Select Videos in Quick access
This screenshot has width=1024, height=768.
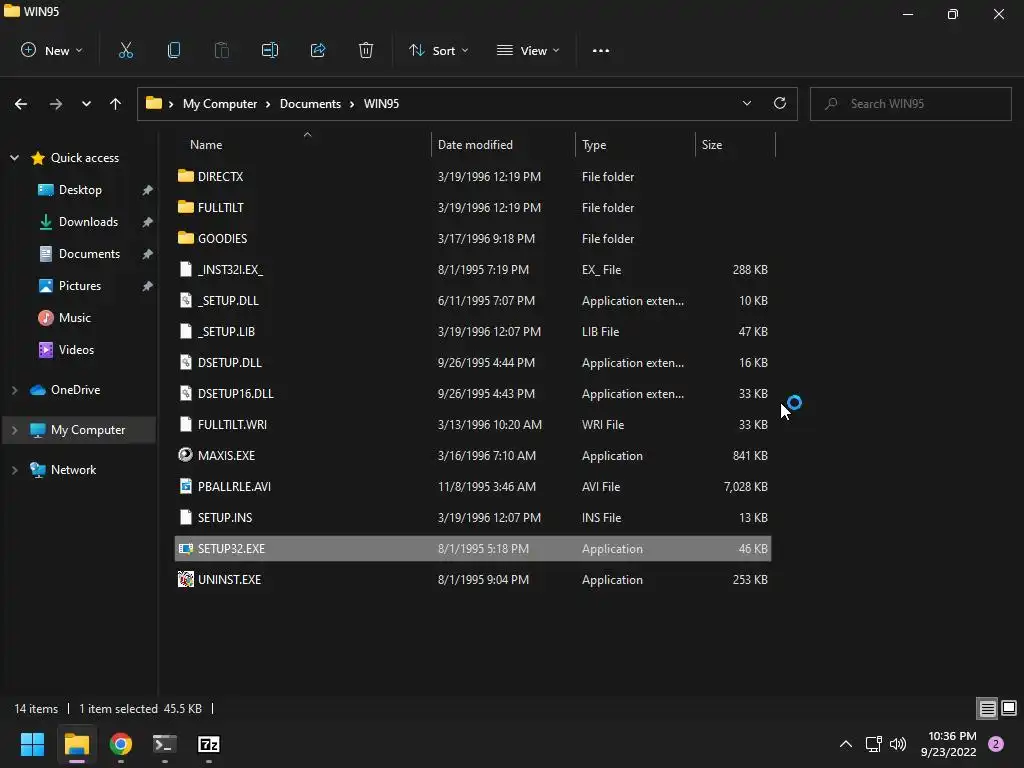click(x=76, y=349)
